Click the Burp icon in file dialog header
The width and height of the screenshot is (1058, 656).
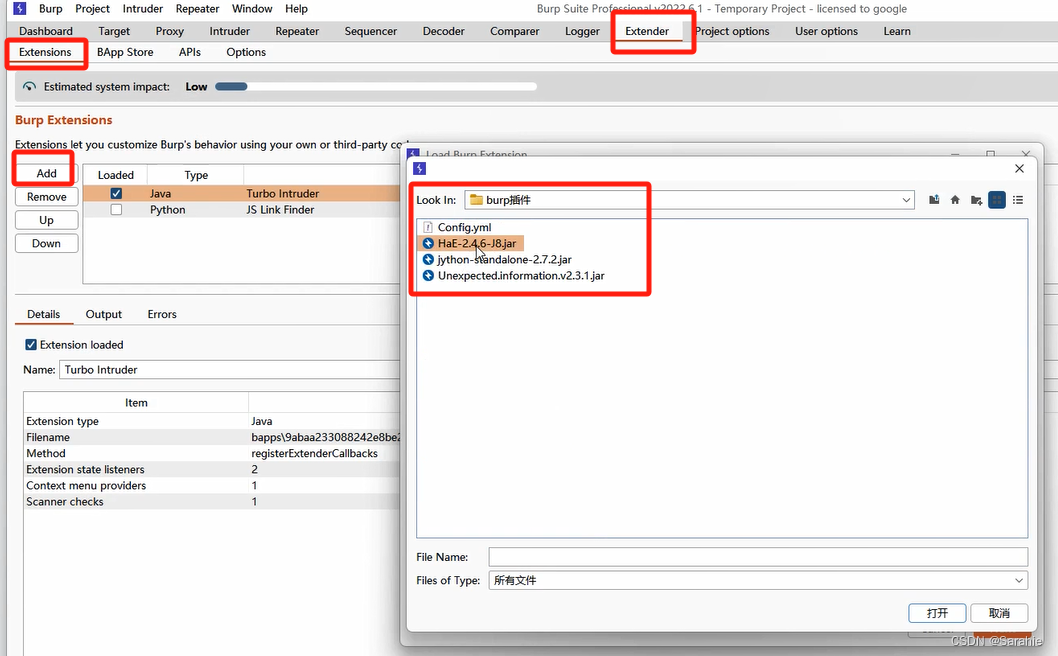pos(420,169)
